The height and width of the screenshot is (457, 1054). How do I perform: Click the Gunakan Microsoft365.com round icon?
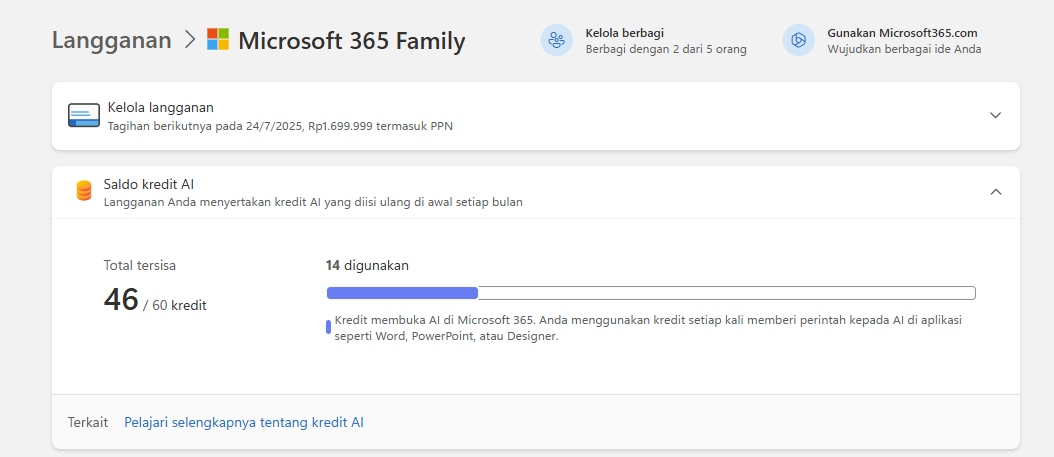click(x=798, y=40)
